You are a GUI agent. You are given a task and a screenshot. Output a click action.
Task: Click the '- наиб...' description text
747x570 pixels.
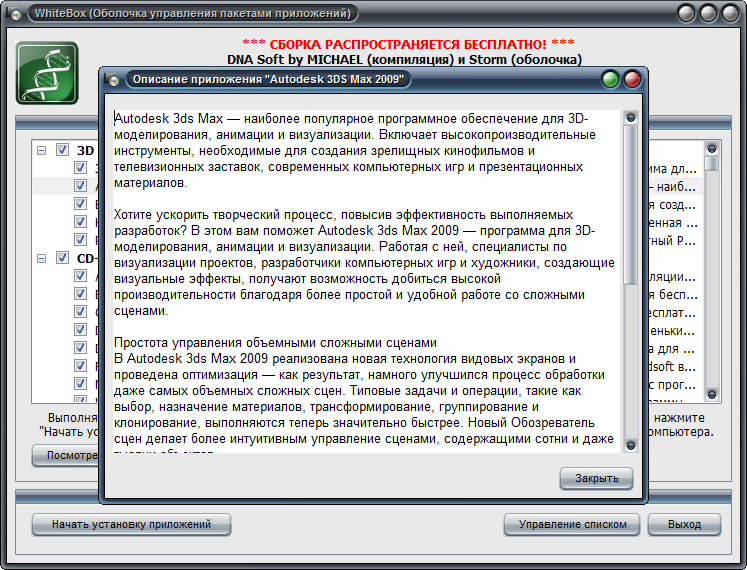tap(672, 187)
